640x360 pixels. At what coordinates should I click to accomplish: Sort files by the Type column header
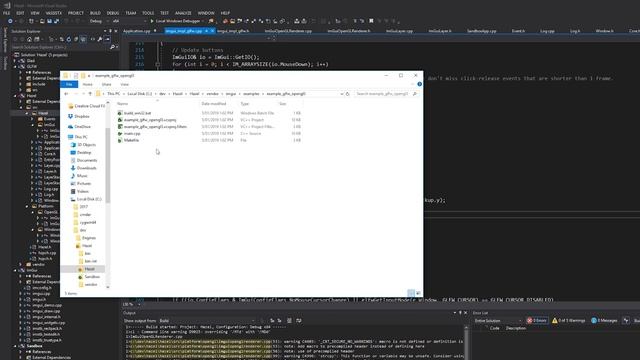[x=244, y=104]
